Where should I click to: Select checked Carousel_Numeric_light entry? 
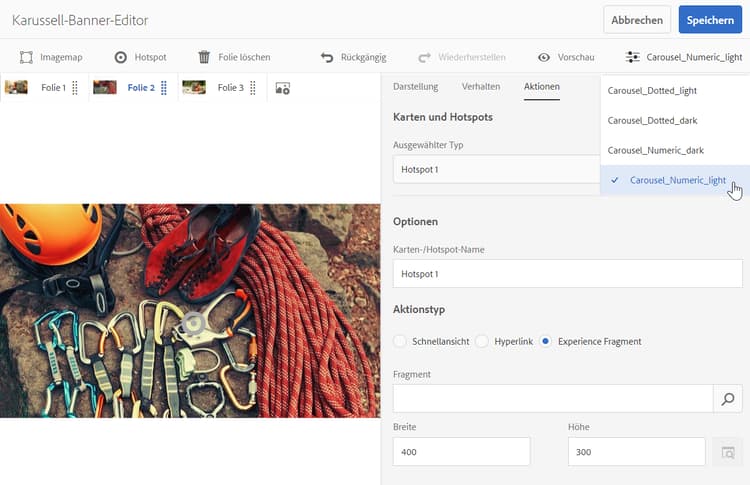[675, 180]
